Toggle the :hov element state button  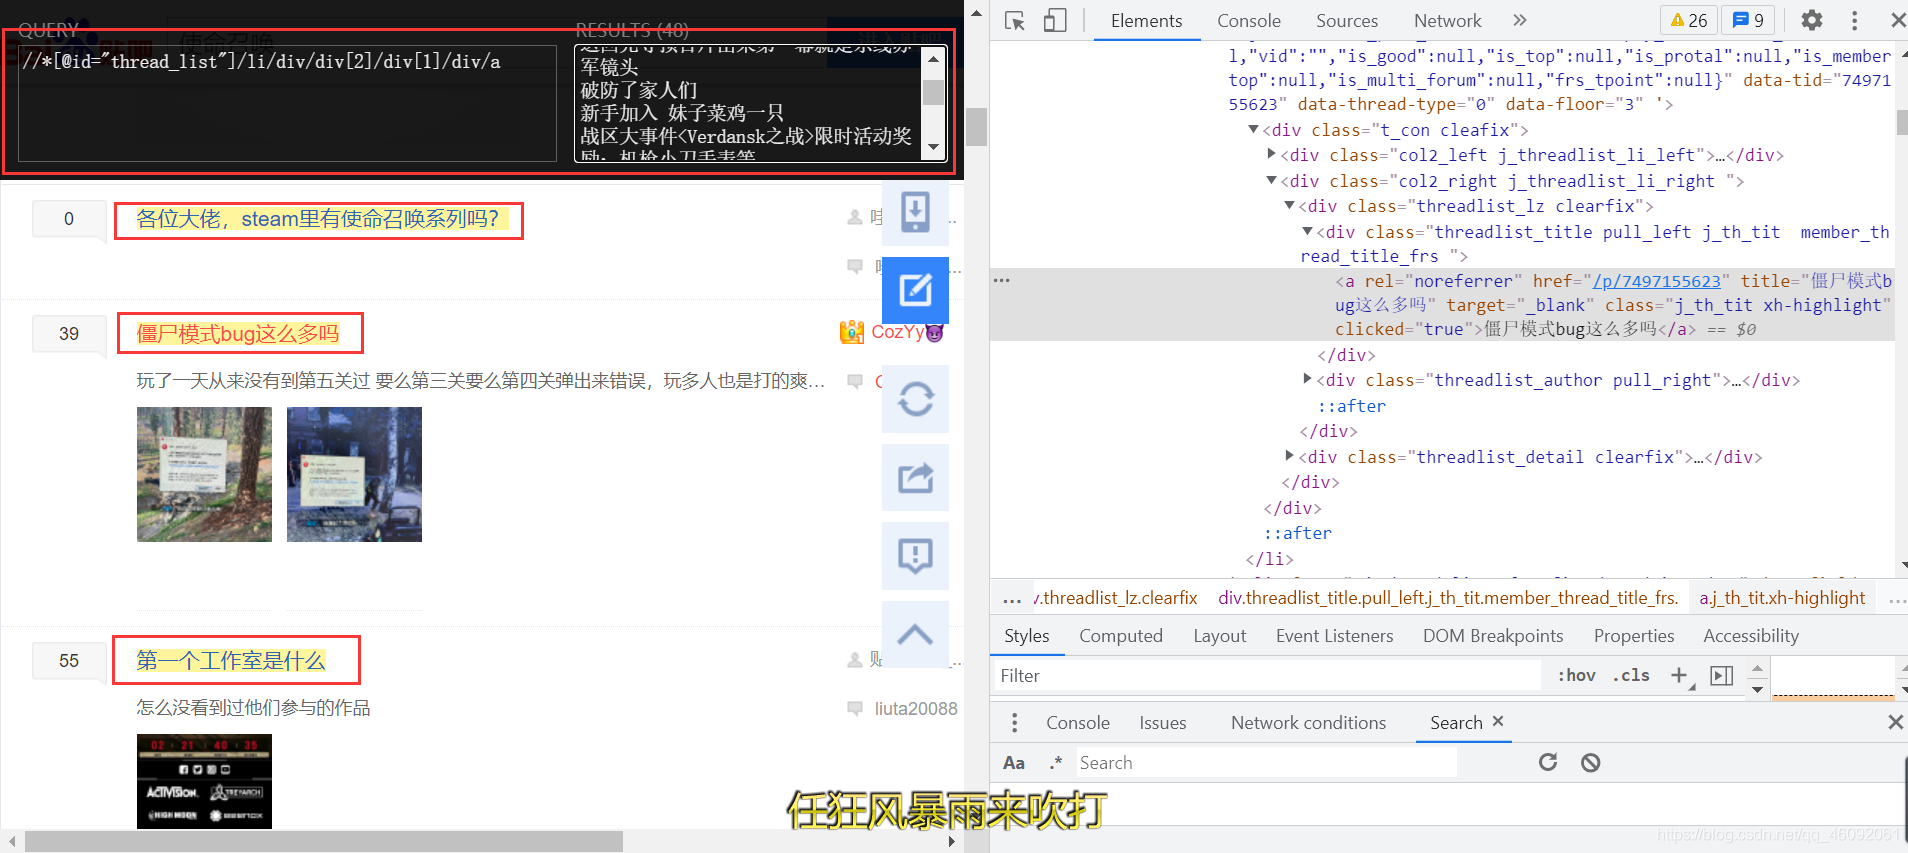pos(1576,676)
